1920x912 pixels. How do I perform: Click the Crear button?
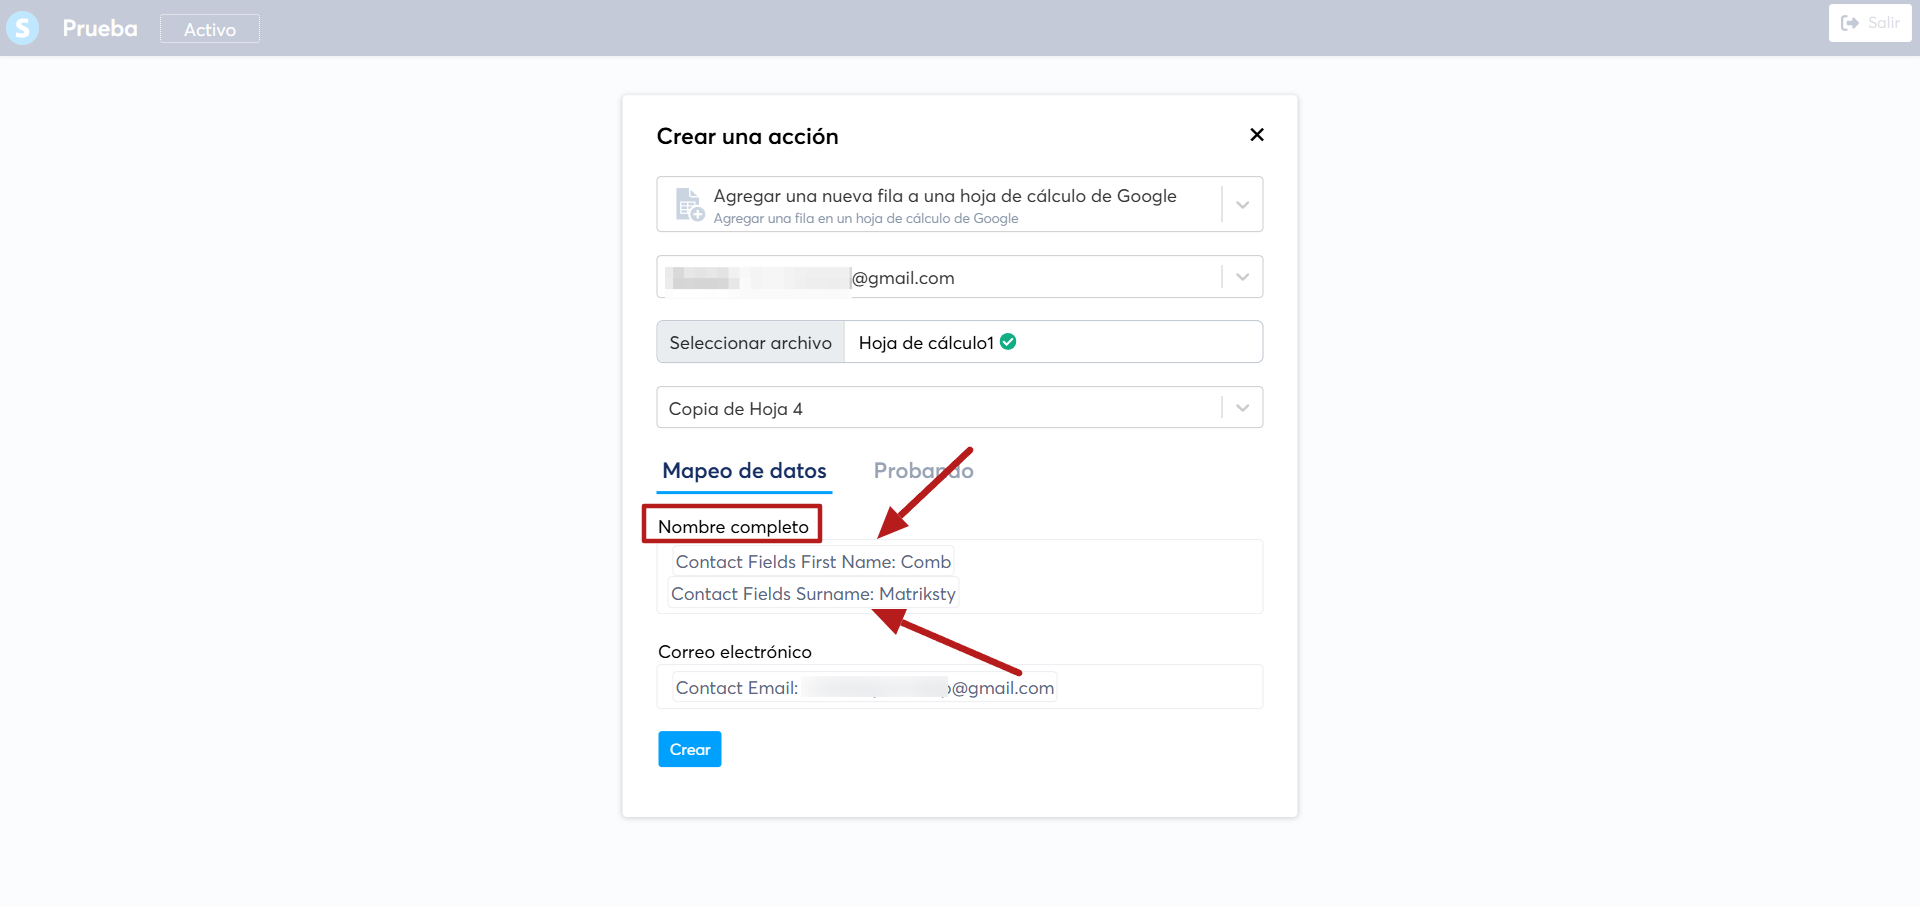pos(690,749)
